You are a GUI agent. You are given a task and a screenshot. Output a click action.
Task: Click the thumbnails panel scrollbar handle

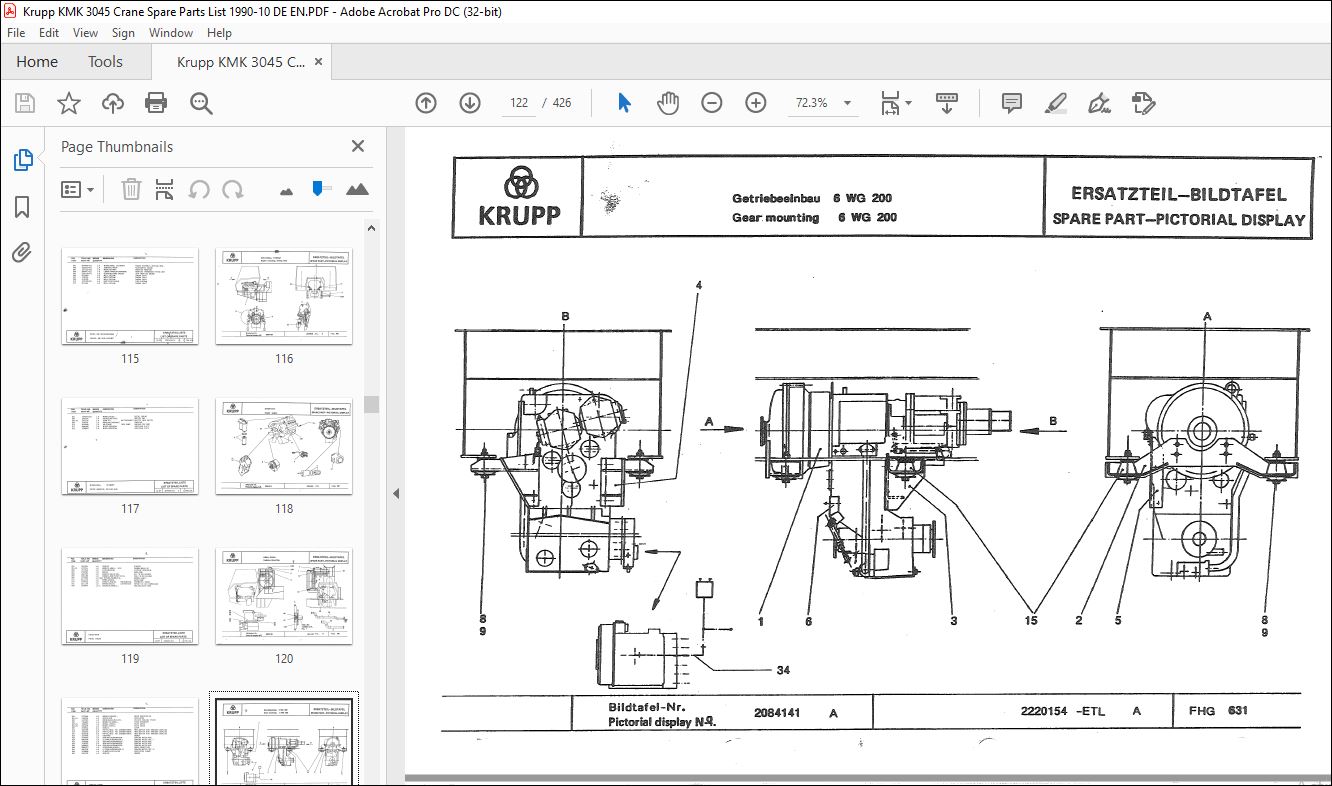point(371,404)
